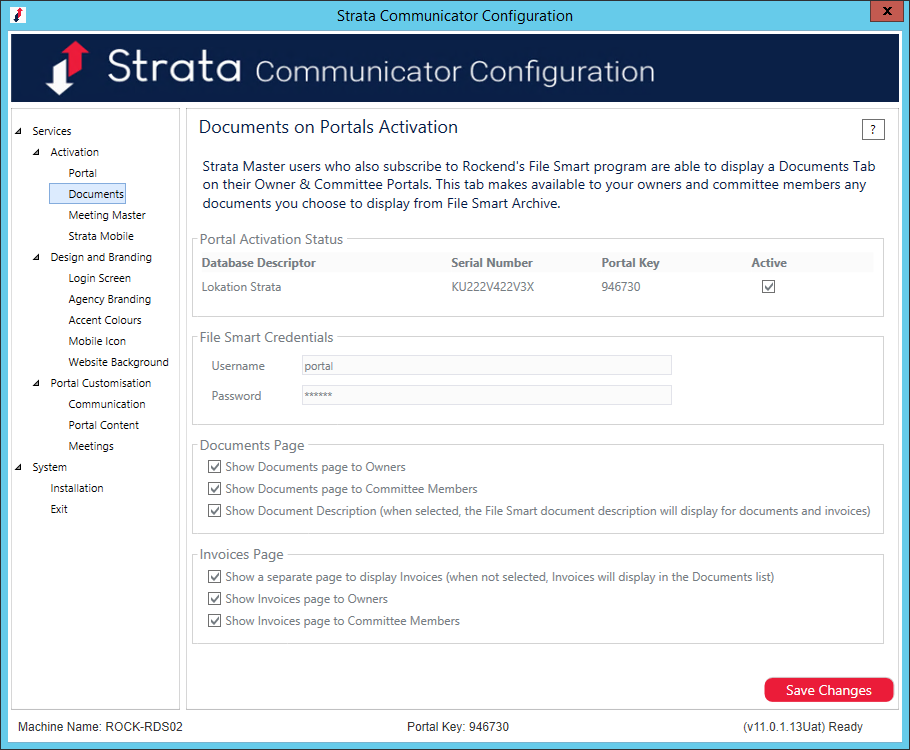The height and width of the screenshot is (750, 910).
Task: Open the Accent Colours page
Action: (x=105, y=320)
